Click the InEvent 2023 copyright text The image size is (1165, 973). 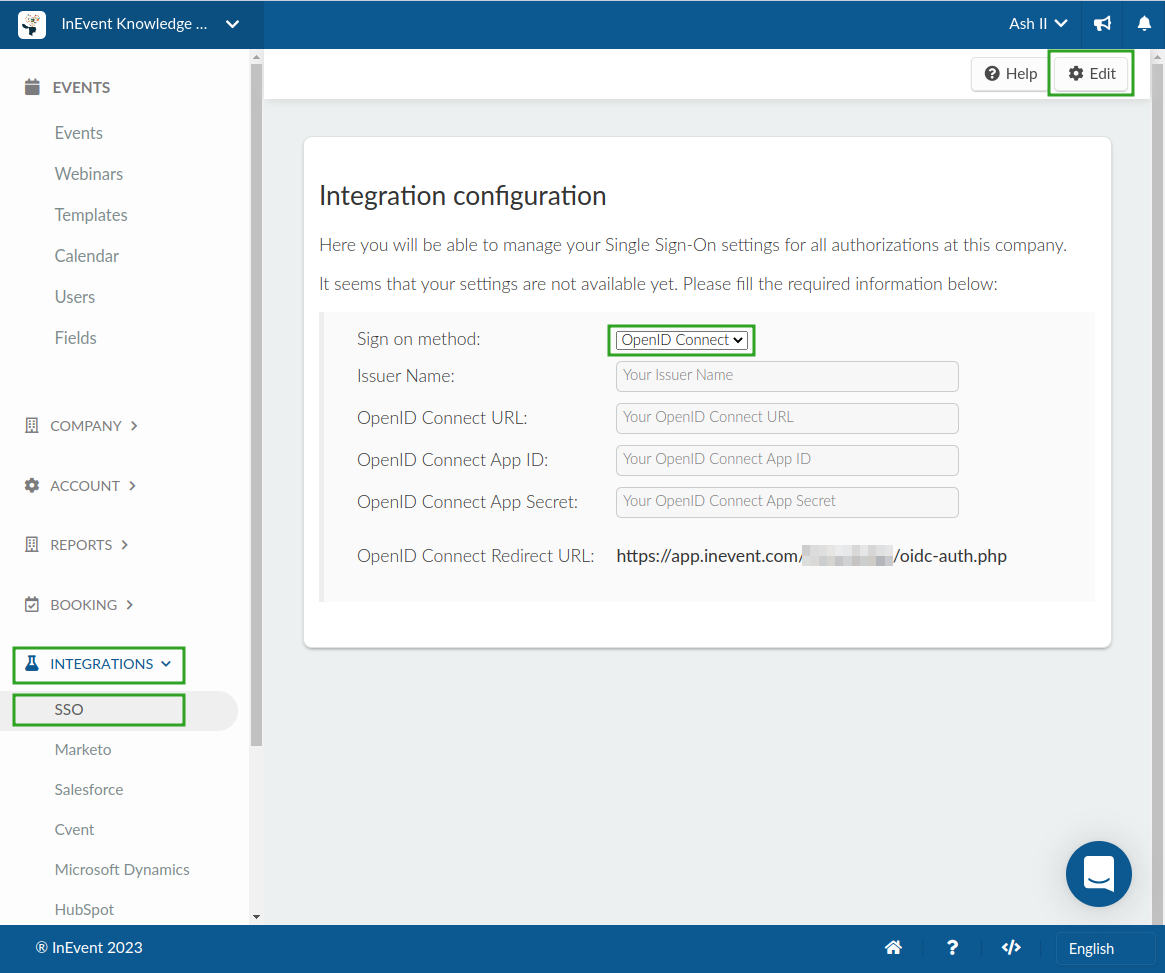(x=89, y=948)
